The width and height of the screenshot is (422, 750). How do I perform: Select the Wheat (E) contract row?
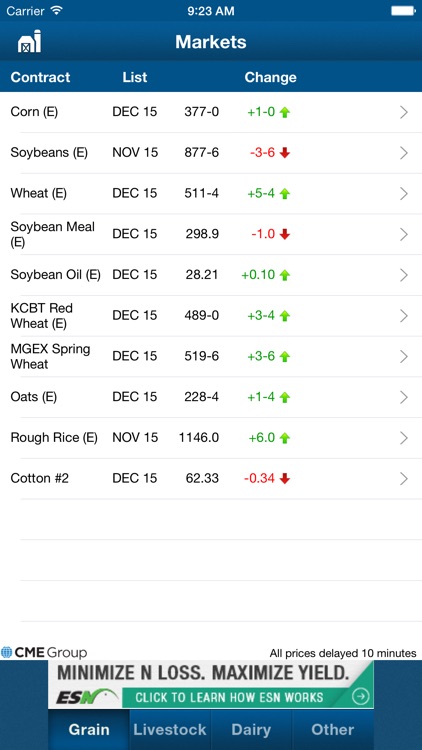(211, 194)
